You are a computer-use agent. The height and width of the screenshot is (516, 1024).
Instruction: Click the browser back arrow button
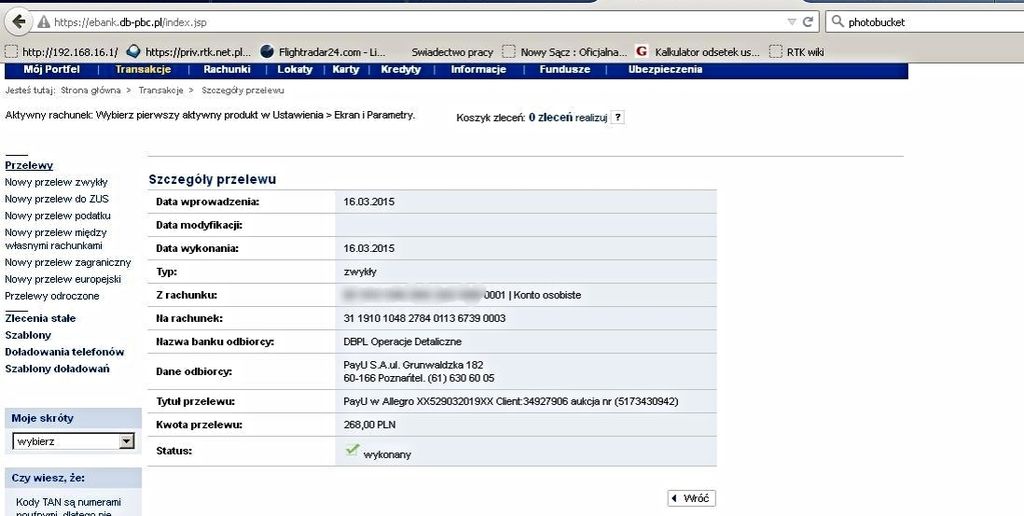pos(17,21)
